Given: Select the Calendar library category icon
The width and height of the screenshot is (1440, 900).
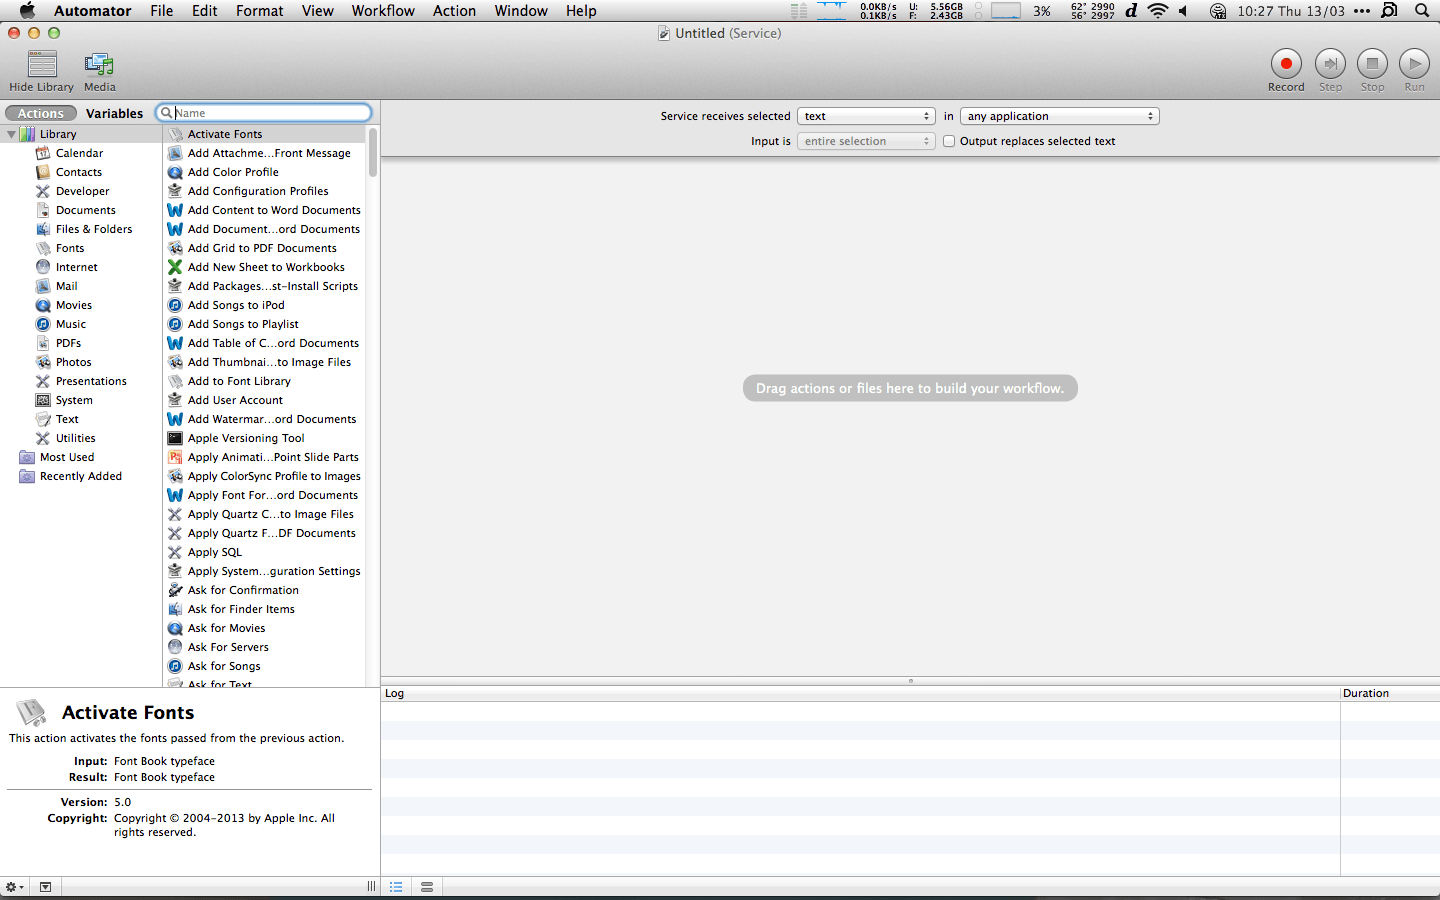Looking at the screenshot, I should pyautogui.click(x=43, y=153).
